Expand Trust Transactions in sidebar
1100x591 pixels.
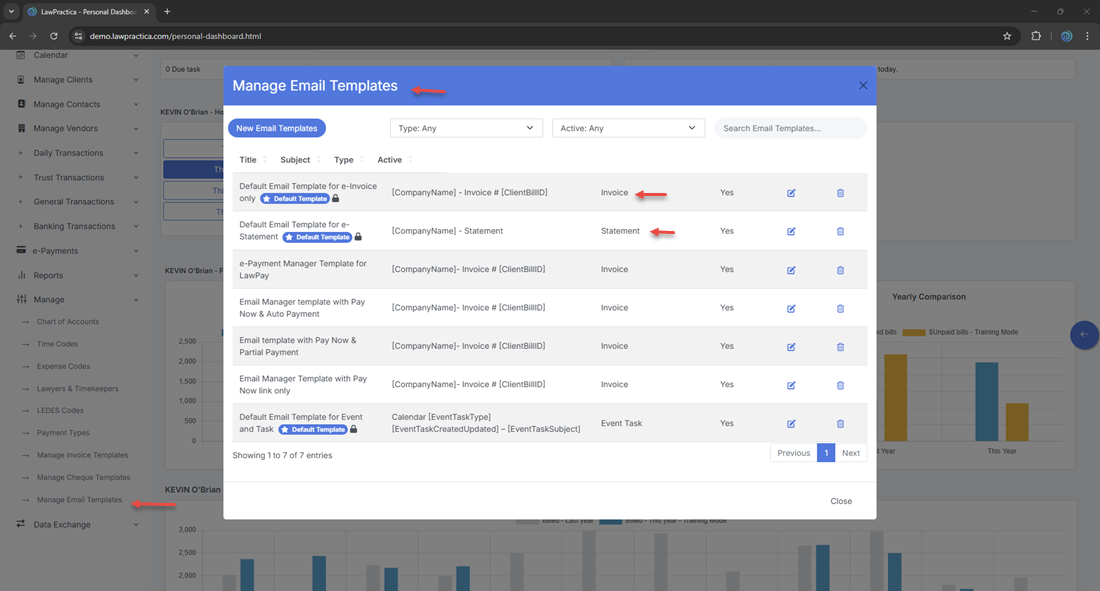70,178
